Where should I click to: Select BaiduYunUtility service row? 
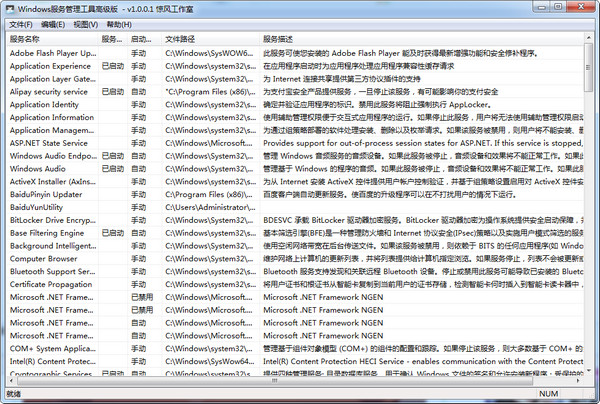(x=36, y=207)
